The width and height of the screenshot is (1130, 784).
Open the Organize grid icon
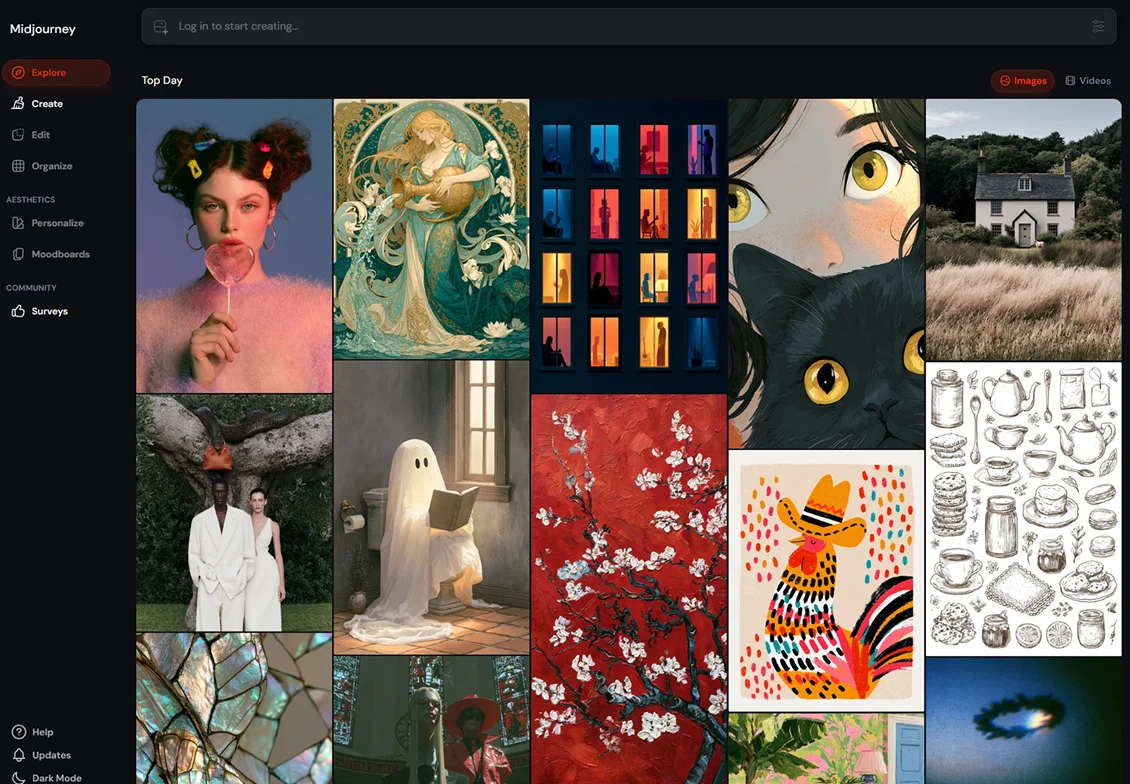click(x=18, y=166)
